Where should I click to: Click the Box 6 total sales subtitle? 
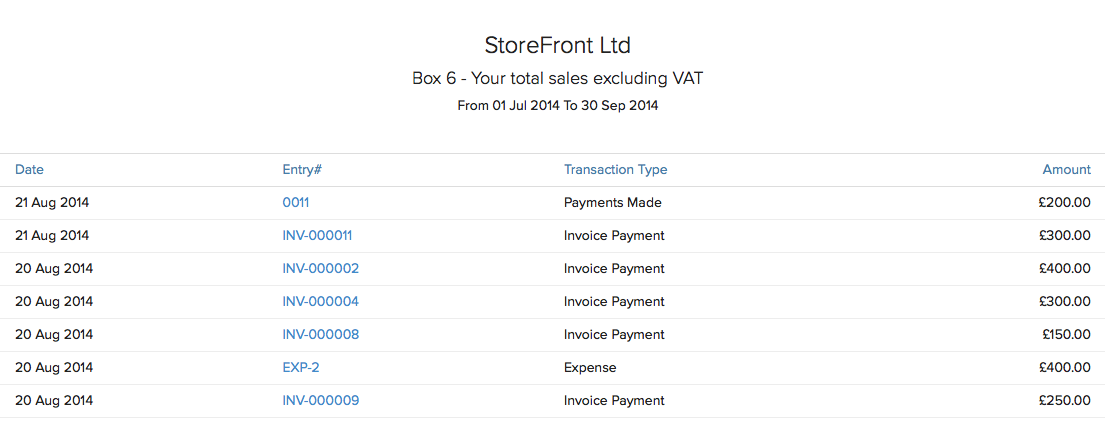(x=557, y=78)
